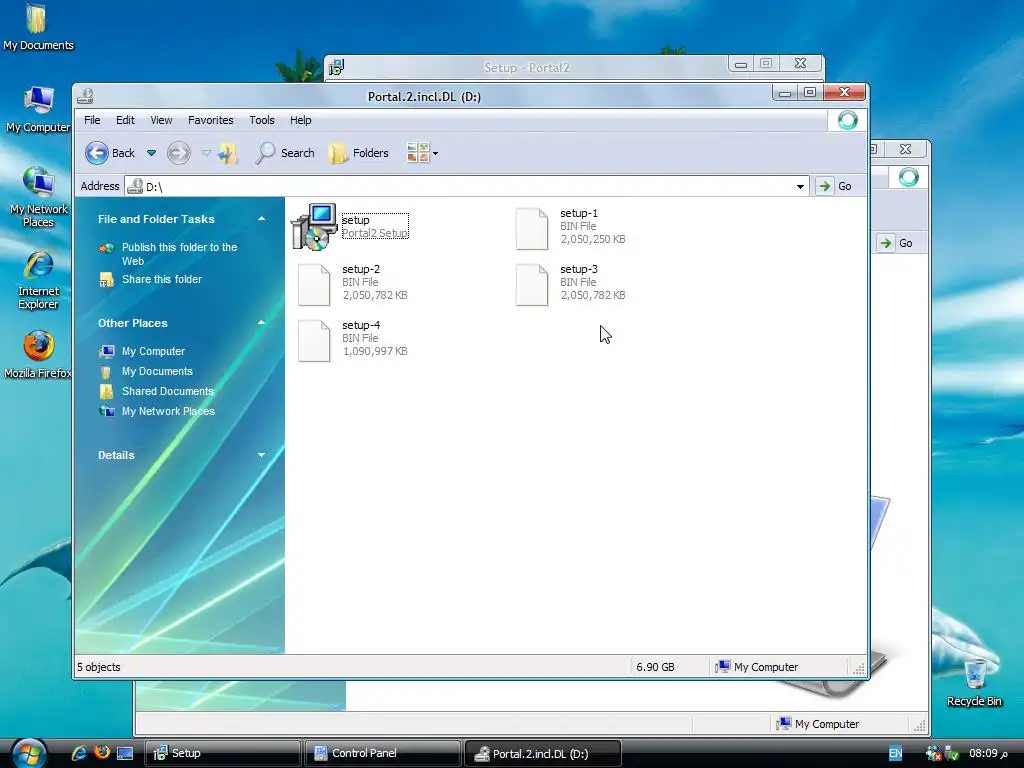The image size is (1024, 768).
Task: Toggle the Folders pane
Action: point(359,153)
